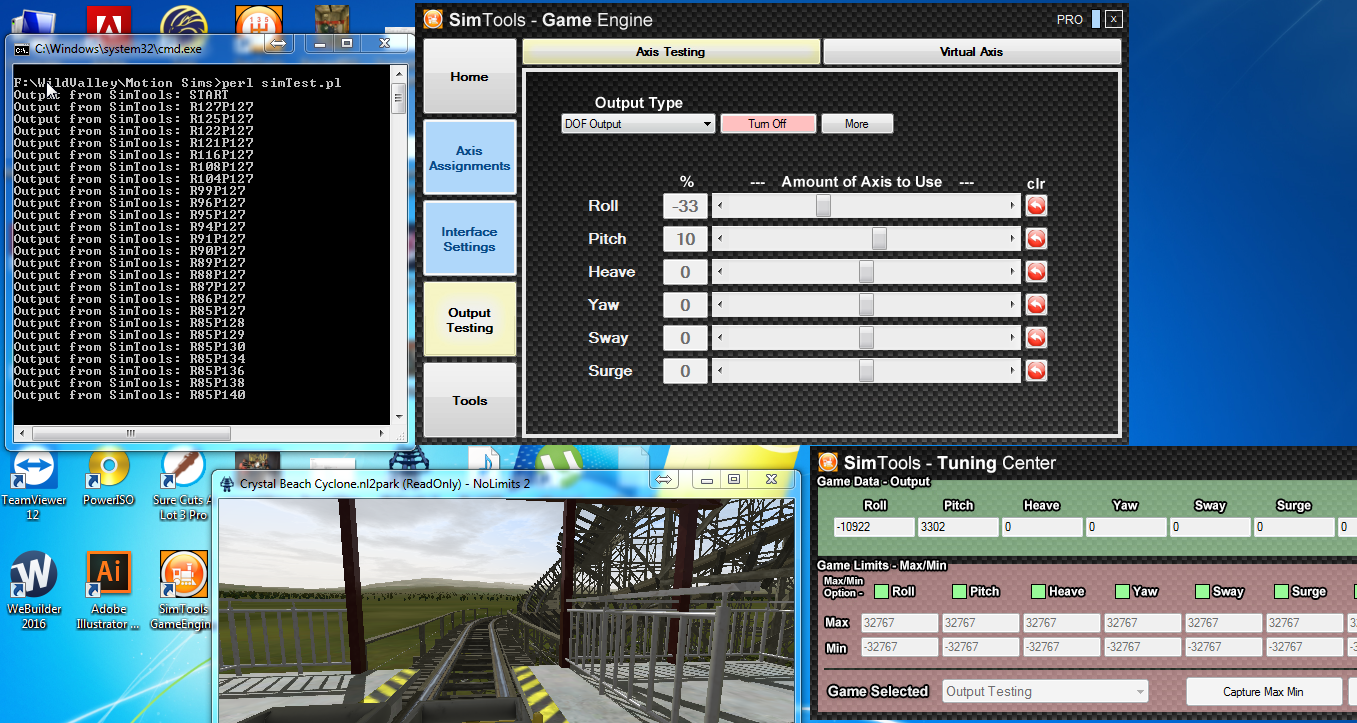Click the Roll Max limit field in Tuning Center
The width and height of the screenshot is (1357, 723).
point(899,623)
